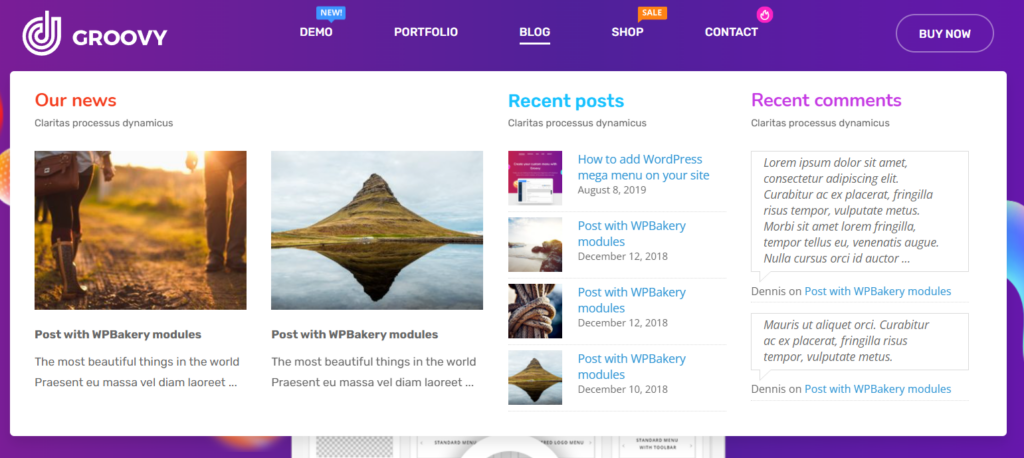The image size is (1024, 458).
Task: Open the post link under Dennis's second comment
Action: tap(877, 389)
